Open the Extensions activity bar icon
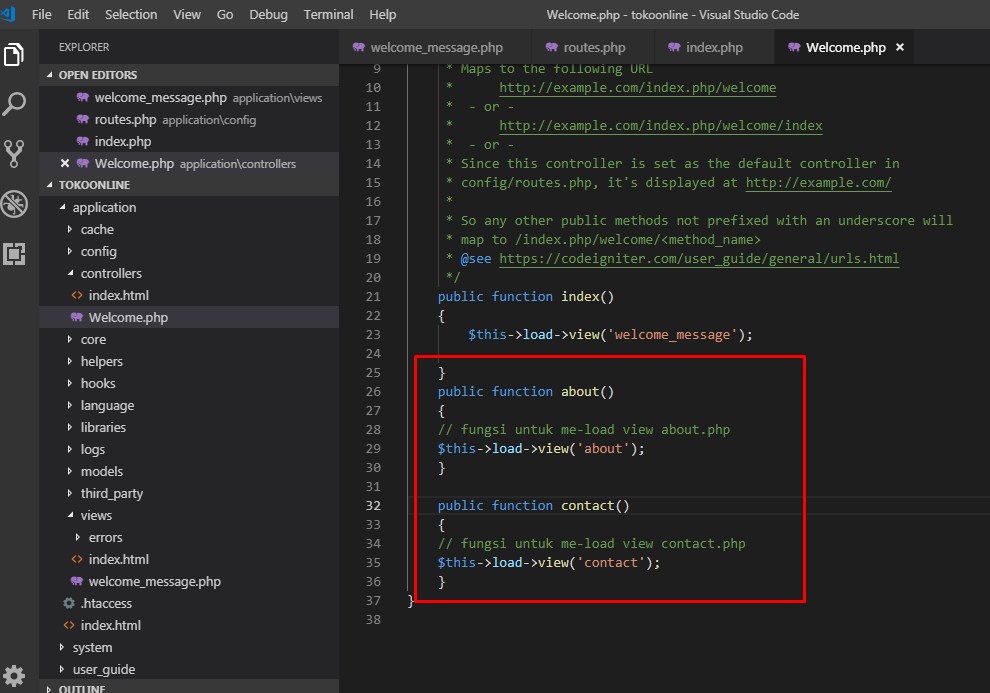This screenshot has height=693, width=990. point(14,254)
